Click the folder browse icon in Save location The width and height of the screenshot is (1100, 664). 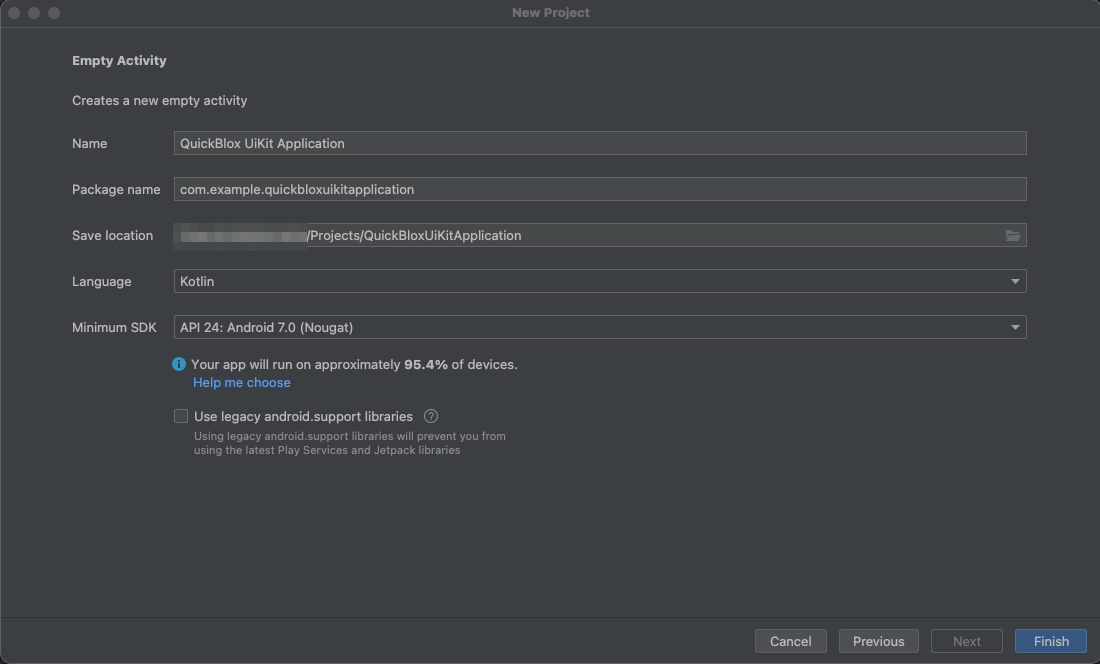tap(1012, 236)
